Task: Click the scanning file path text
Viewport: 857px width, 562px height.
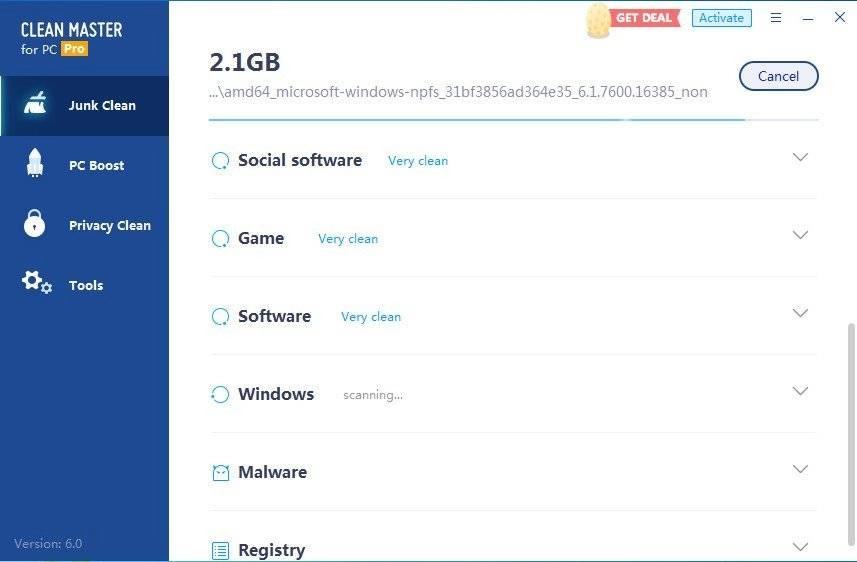Action: (x=458, y=92)
